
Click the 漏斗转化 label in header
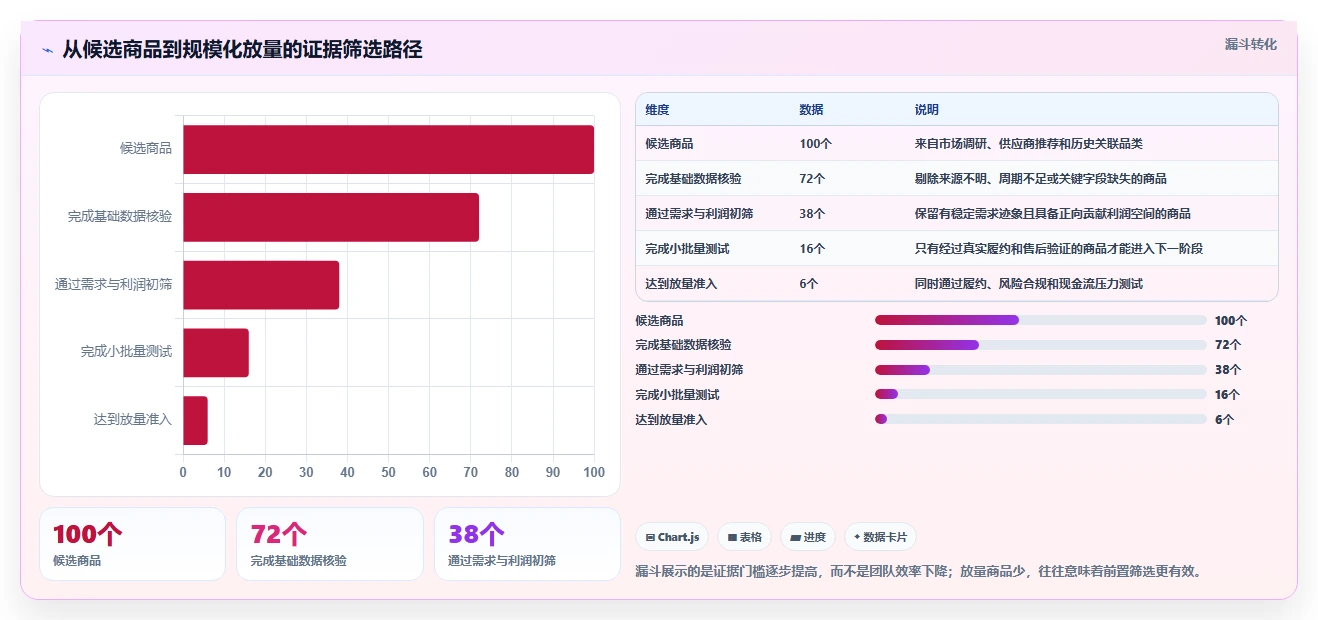coord(1251,44)
